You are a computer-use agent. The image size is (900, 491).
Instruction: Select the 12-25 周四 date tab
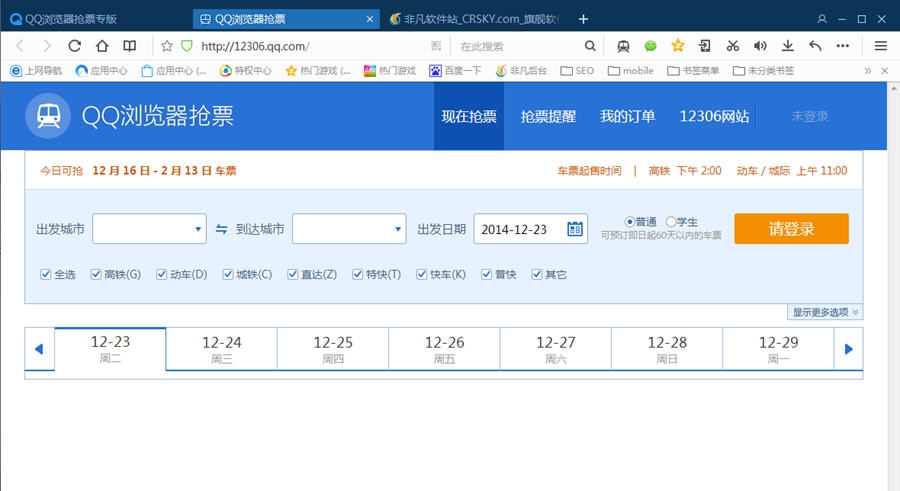click(333, 349)
